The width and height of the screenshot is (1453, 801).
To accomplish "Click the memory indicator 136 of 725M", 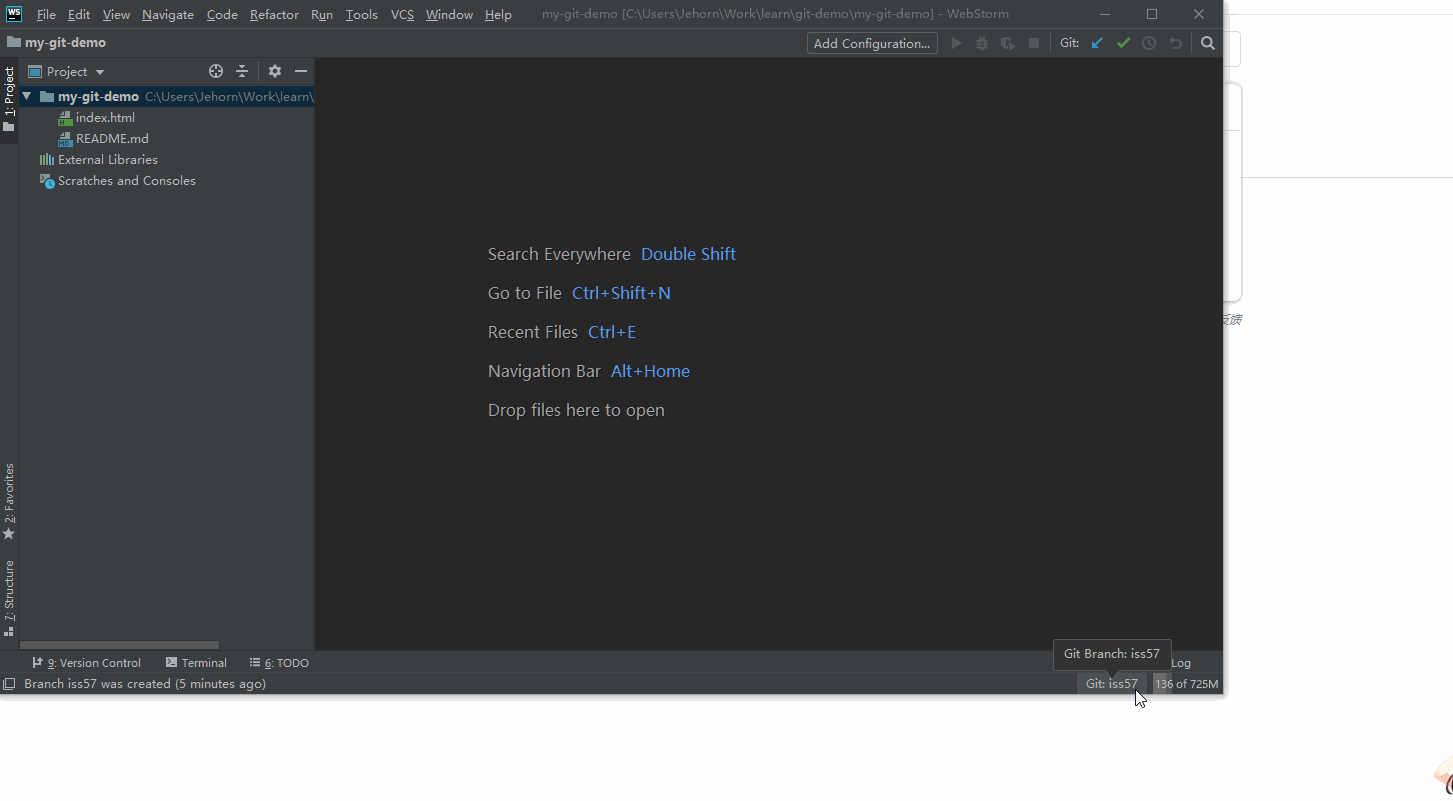I will coord(1187,684).
